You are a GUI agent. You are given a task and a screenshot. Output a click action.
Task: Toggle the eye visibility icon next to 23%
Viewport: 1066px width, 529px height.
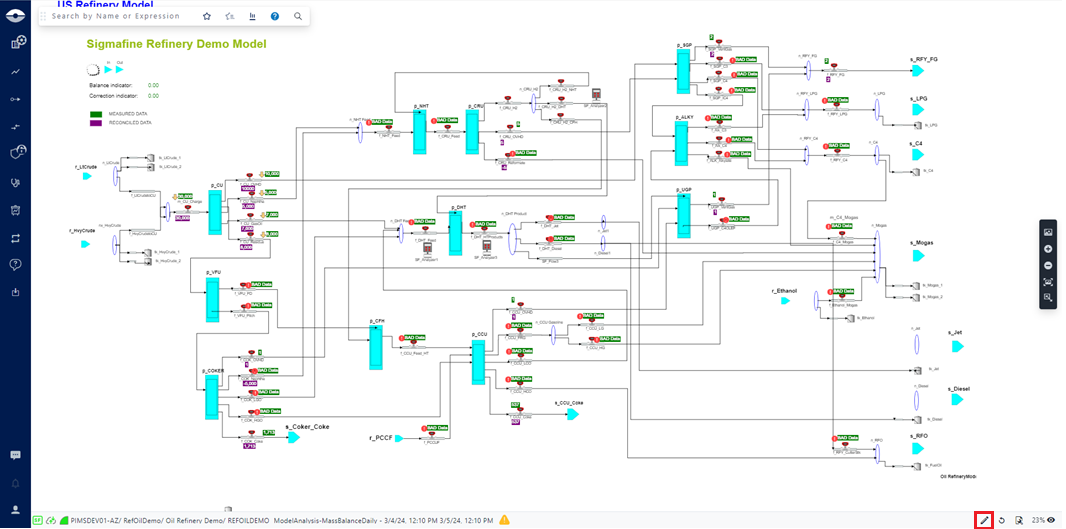(1051, 520)
